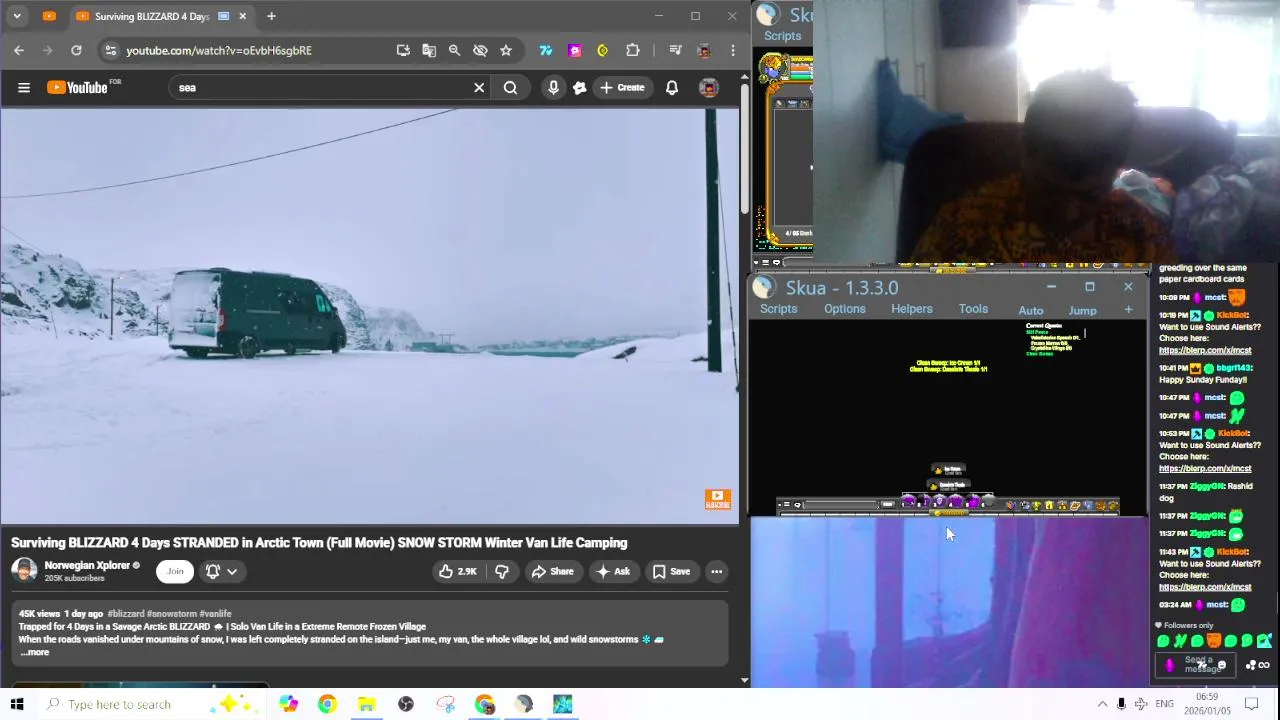Clear the YouTube search box text

(479, 88)
